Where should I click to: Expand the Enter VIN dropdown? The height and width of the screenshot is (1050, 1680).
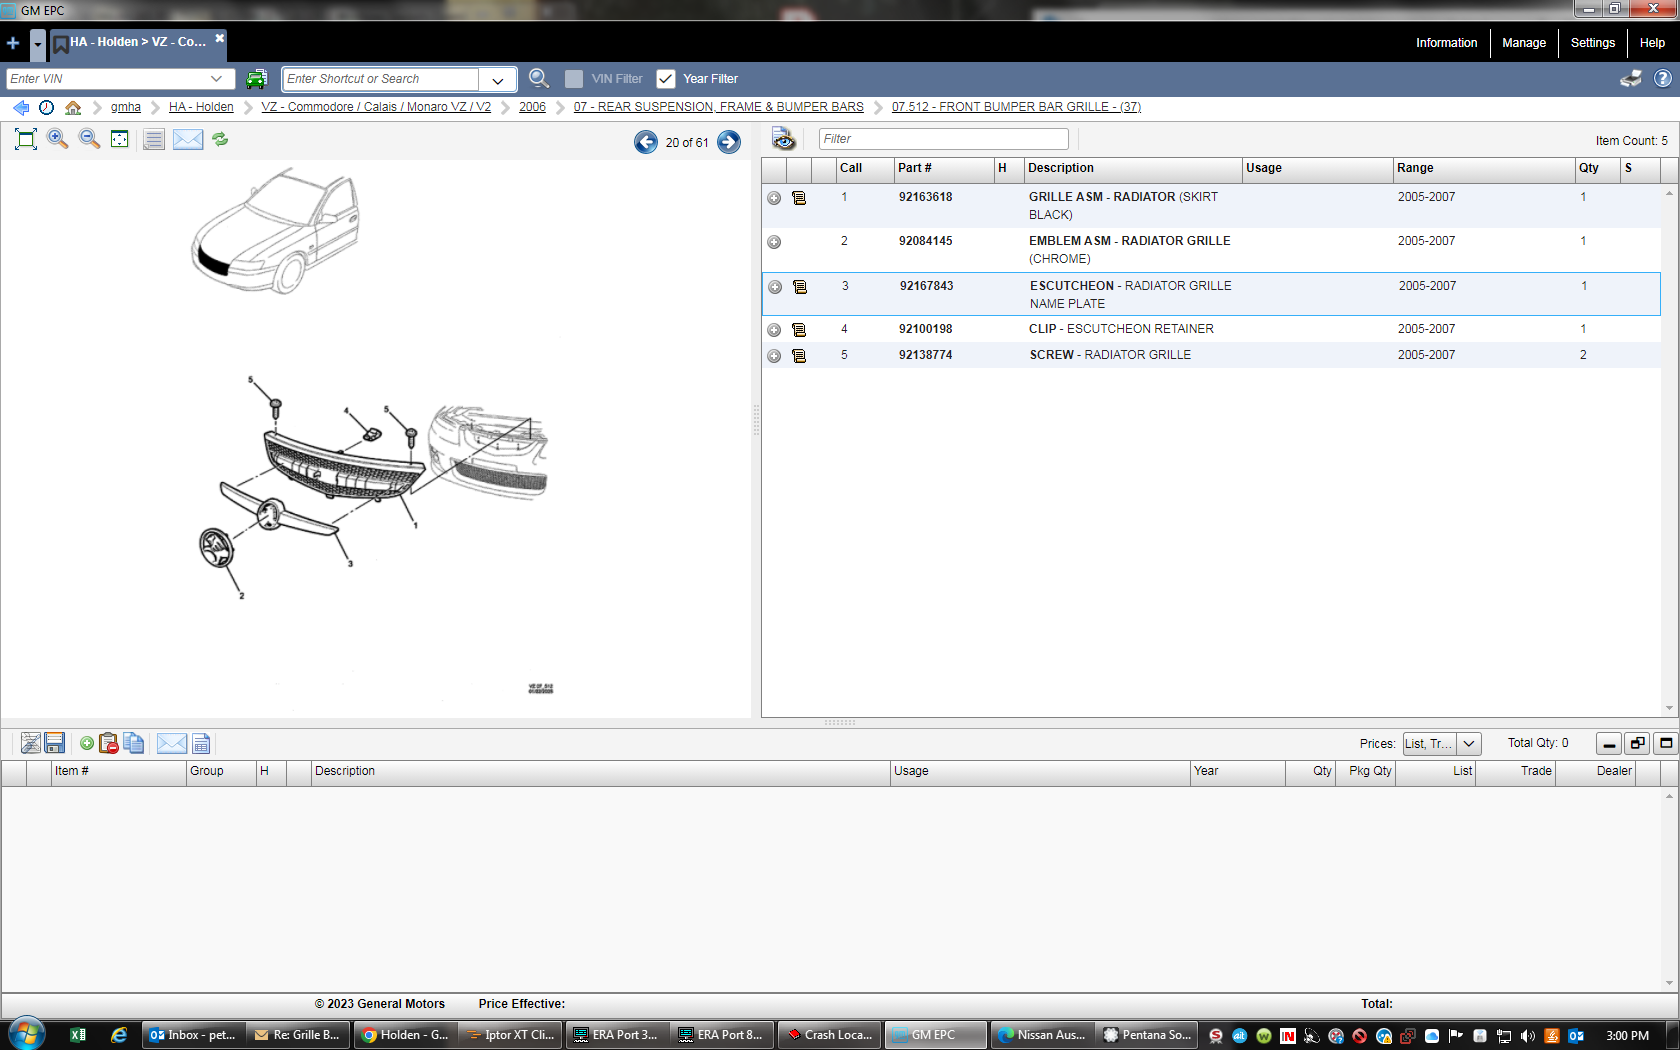click(216, 79)
